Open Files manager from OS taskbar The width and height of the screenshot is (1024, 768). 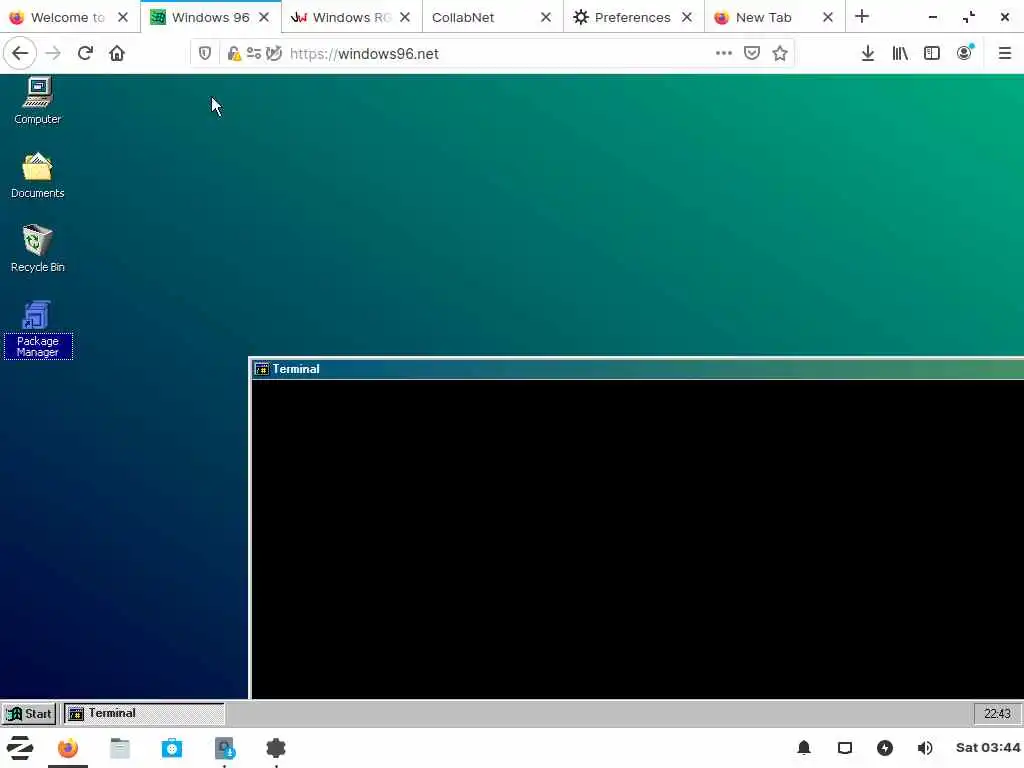point(120,748)
